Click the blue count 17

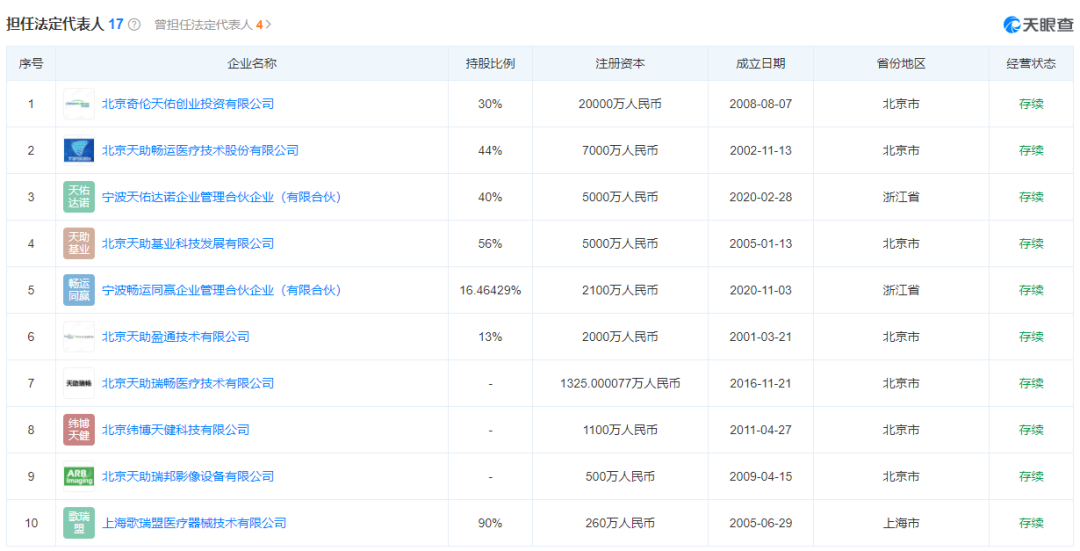click(116, 25)
